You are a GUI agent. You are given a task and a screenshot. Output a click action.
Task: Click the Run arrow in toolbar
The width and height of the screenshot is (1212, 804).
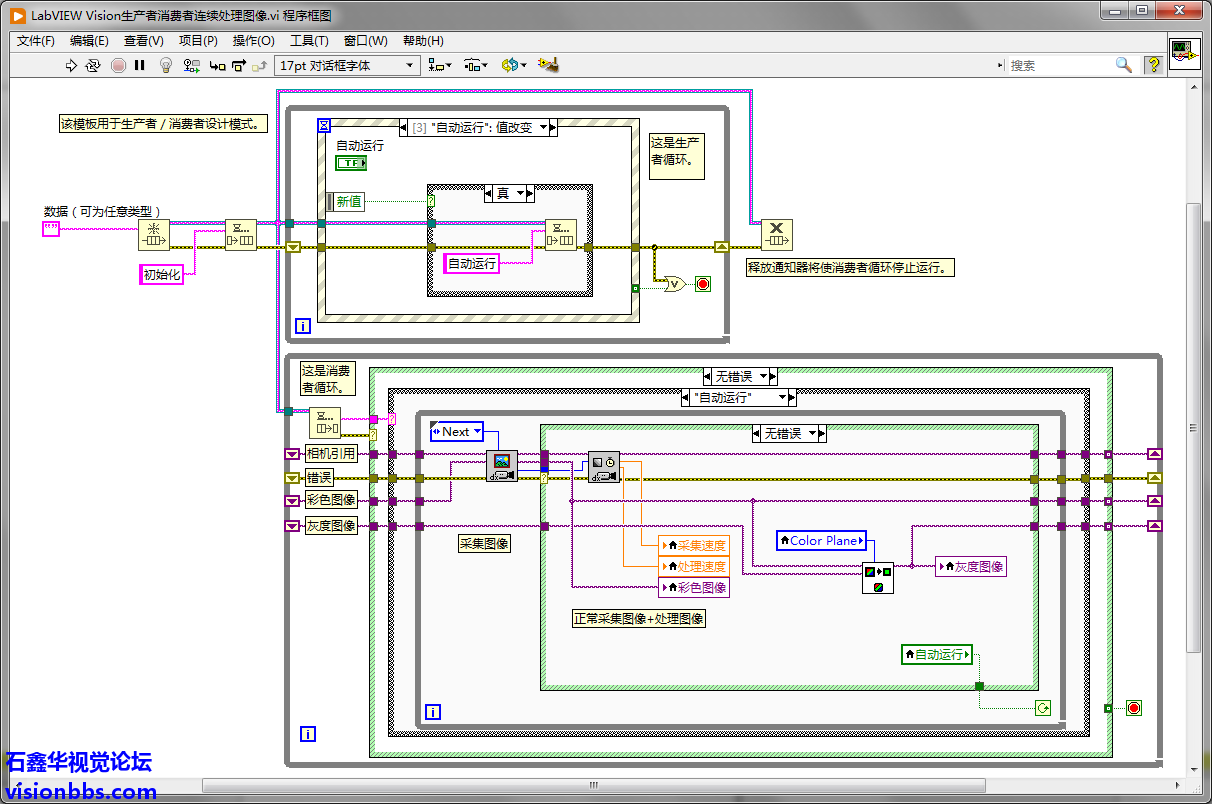pos(71,65)
